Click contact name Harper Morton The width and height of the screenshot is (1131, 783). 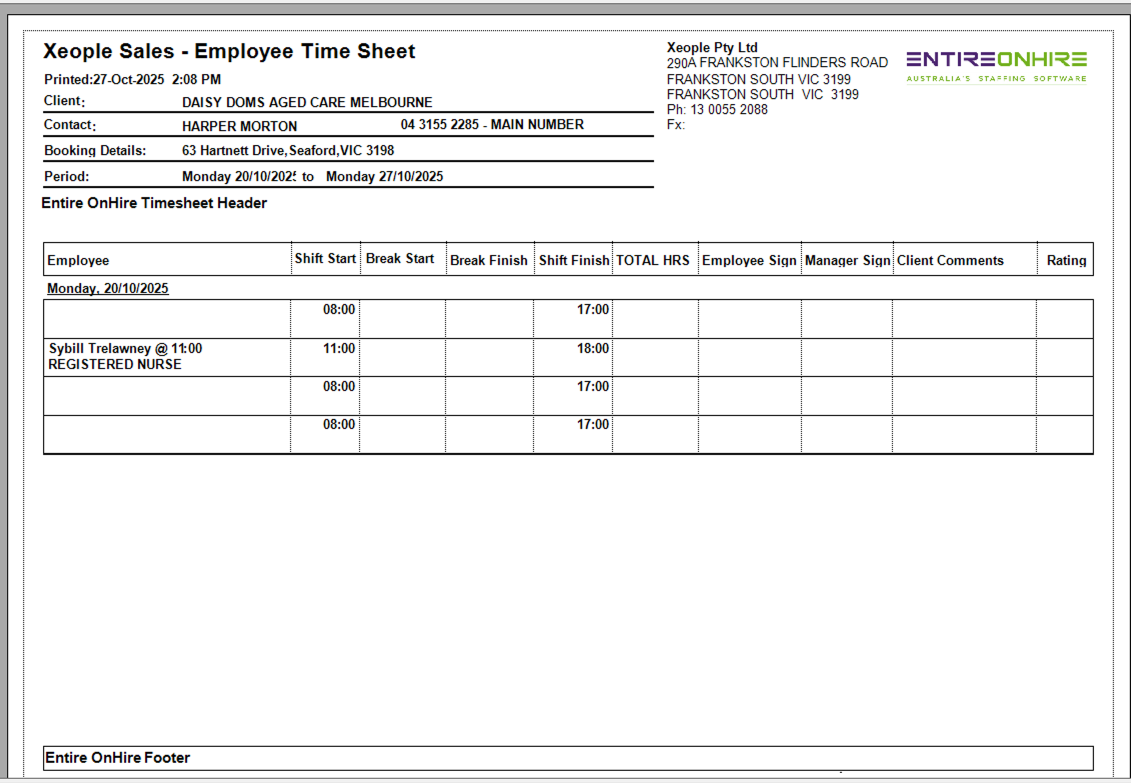(239, 126)
